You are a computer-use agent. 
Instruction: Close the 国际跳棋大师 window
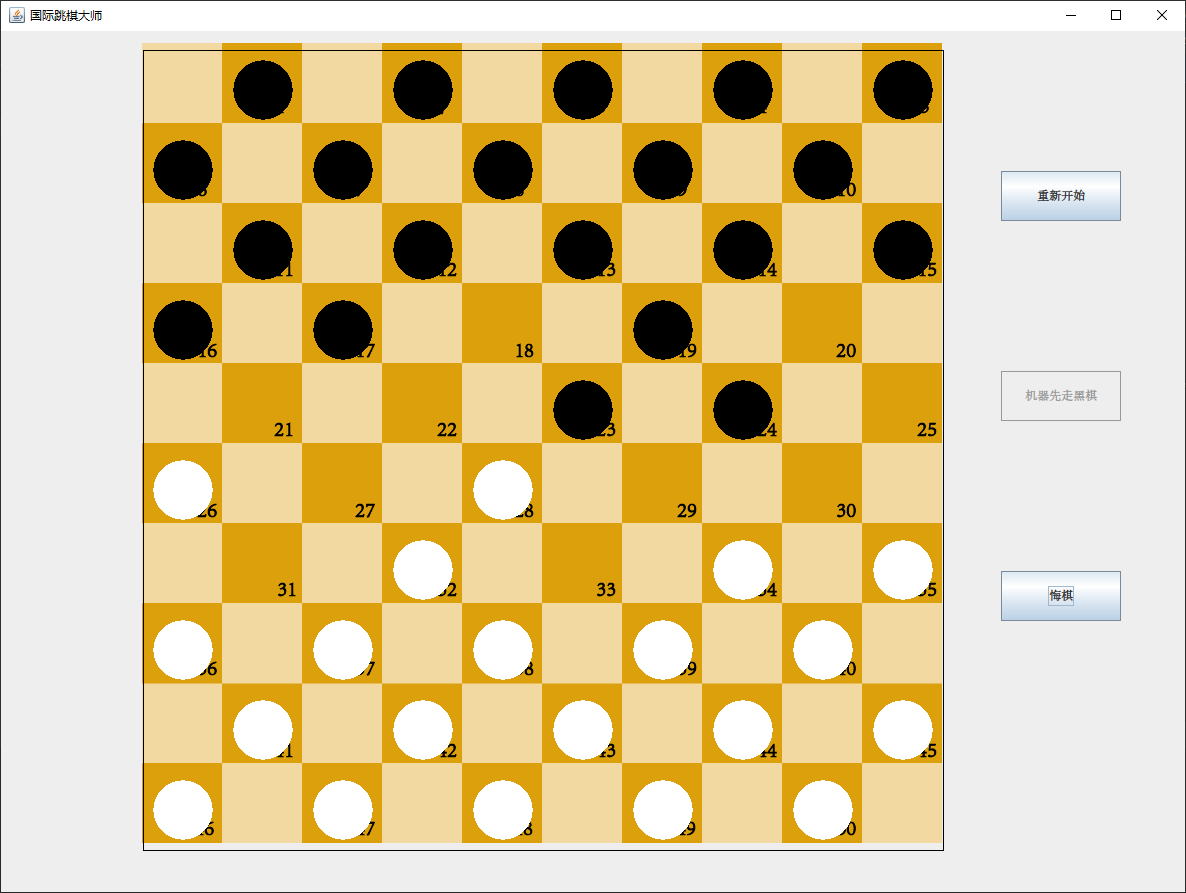pos(1162,15)
